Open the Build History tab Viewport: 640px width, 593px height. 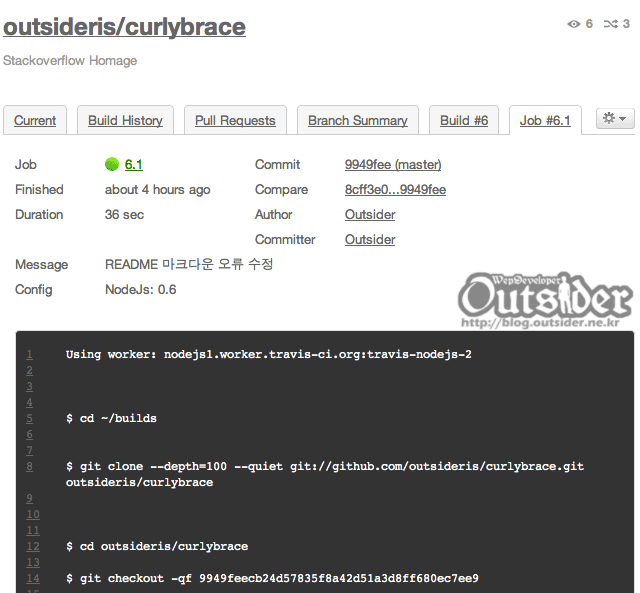tap(125, 120)
